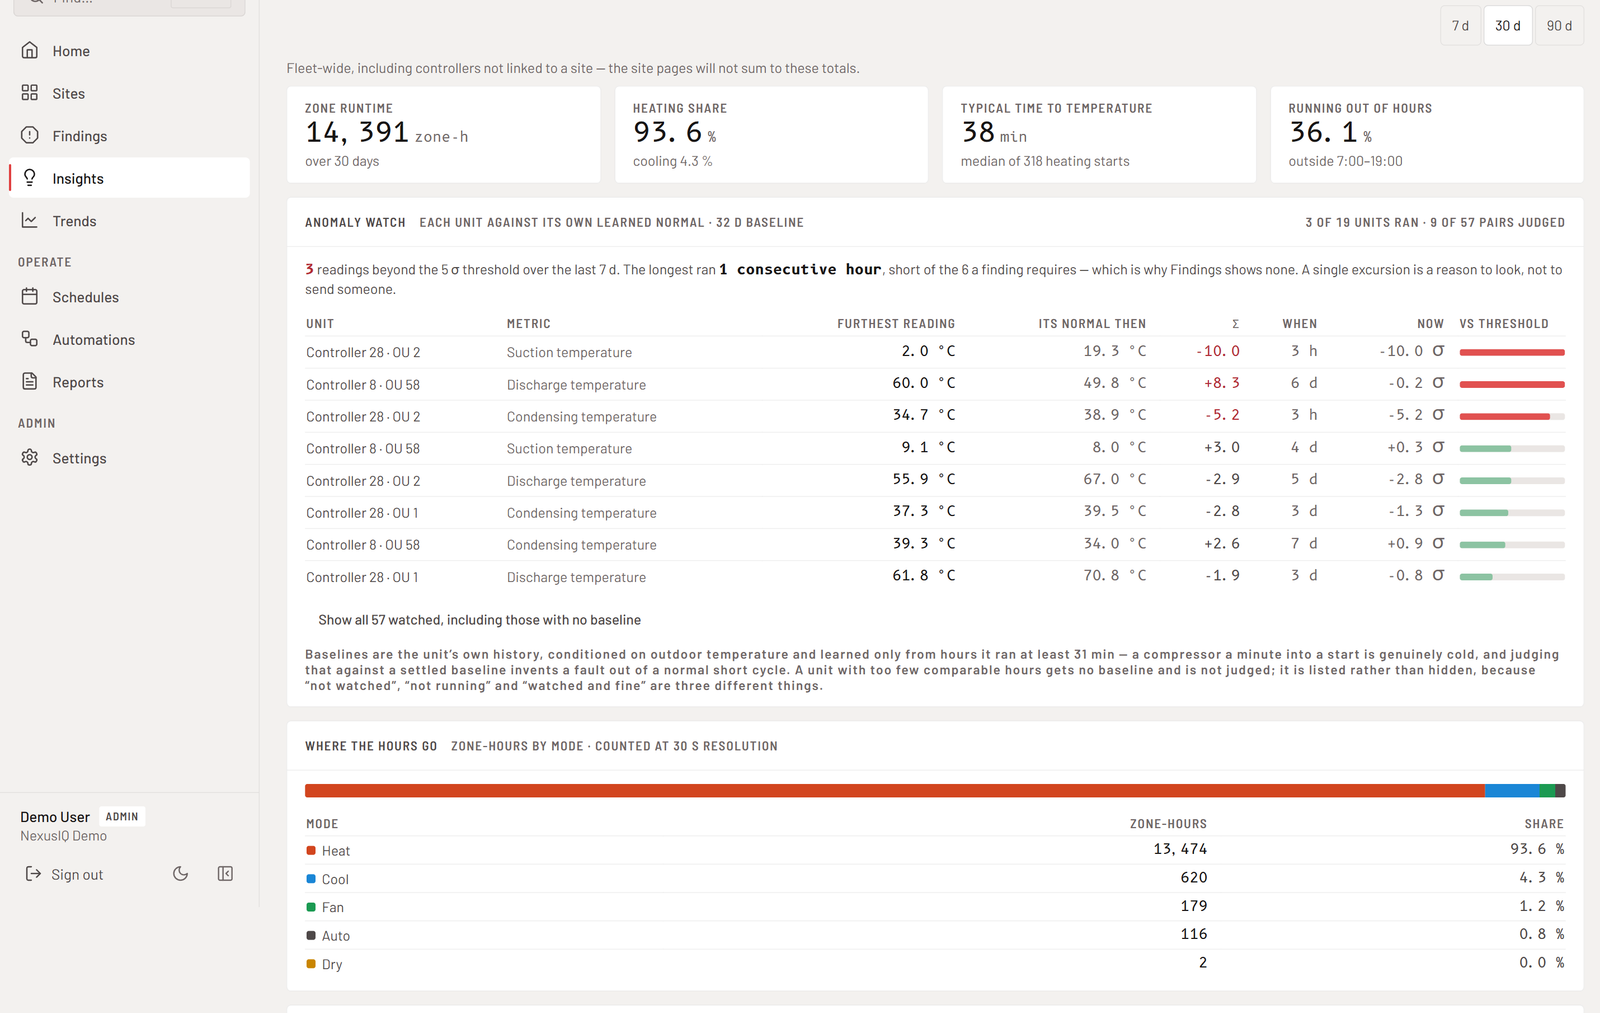Click the Vs Threshold column header
Viewport: 1600px width, 1013px height.
pos(1504,324)
